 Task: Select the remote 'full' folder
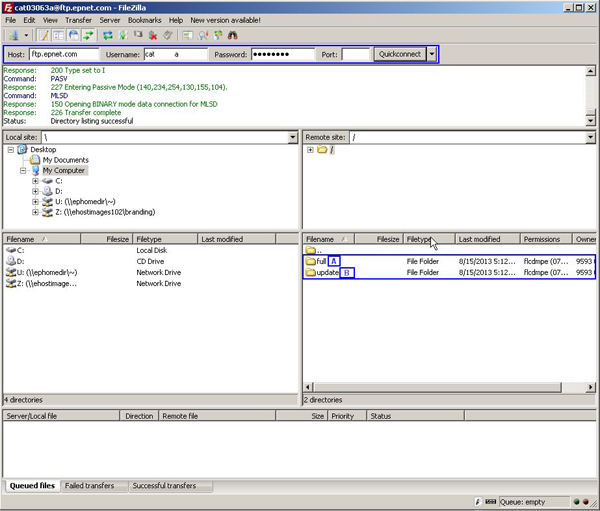pyautogui.click(x=449, y=261)
